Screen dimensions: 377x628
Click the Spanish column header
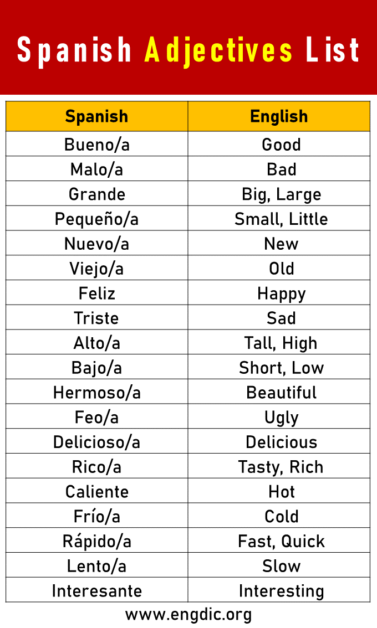click(x=97, y=117)
